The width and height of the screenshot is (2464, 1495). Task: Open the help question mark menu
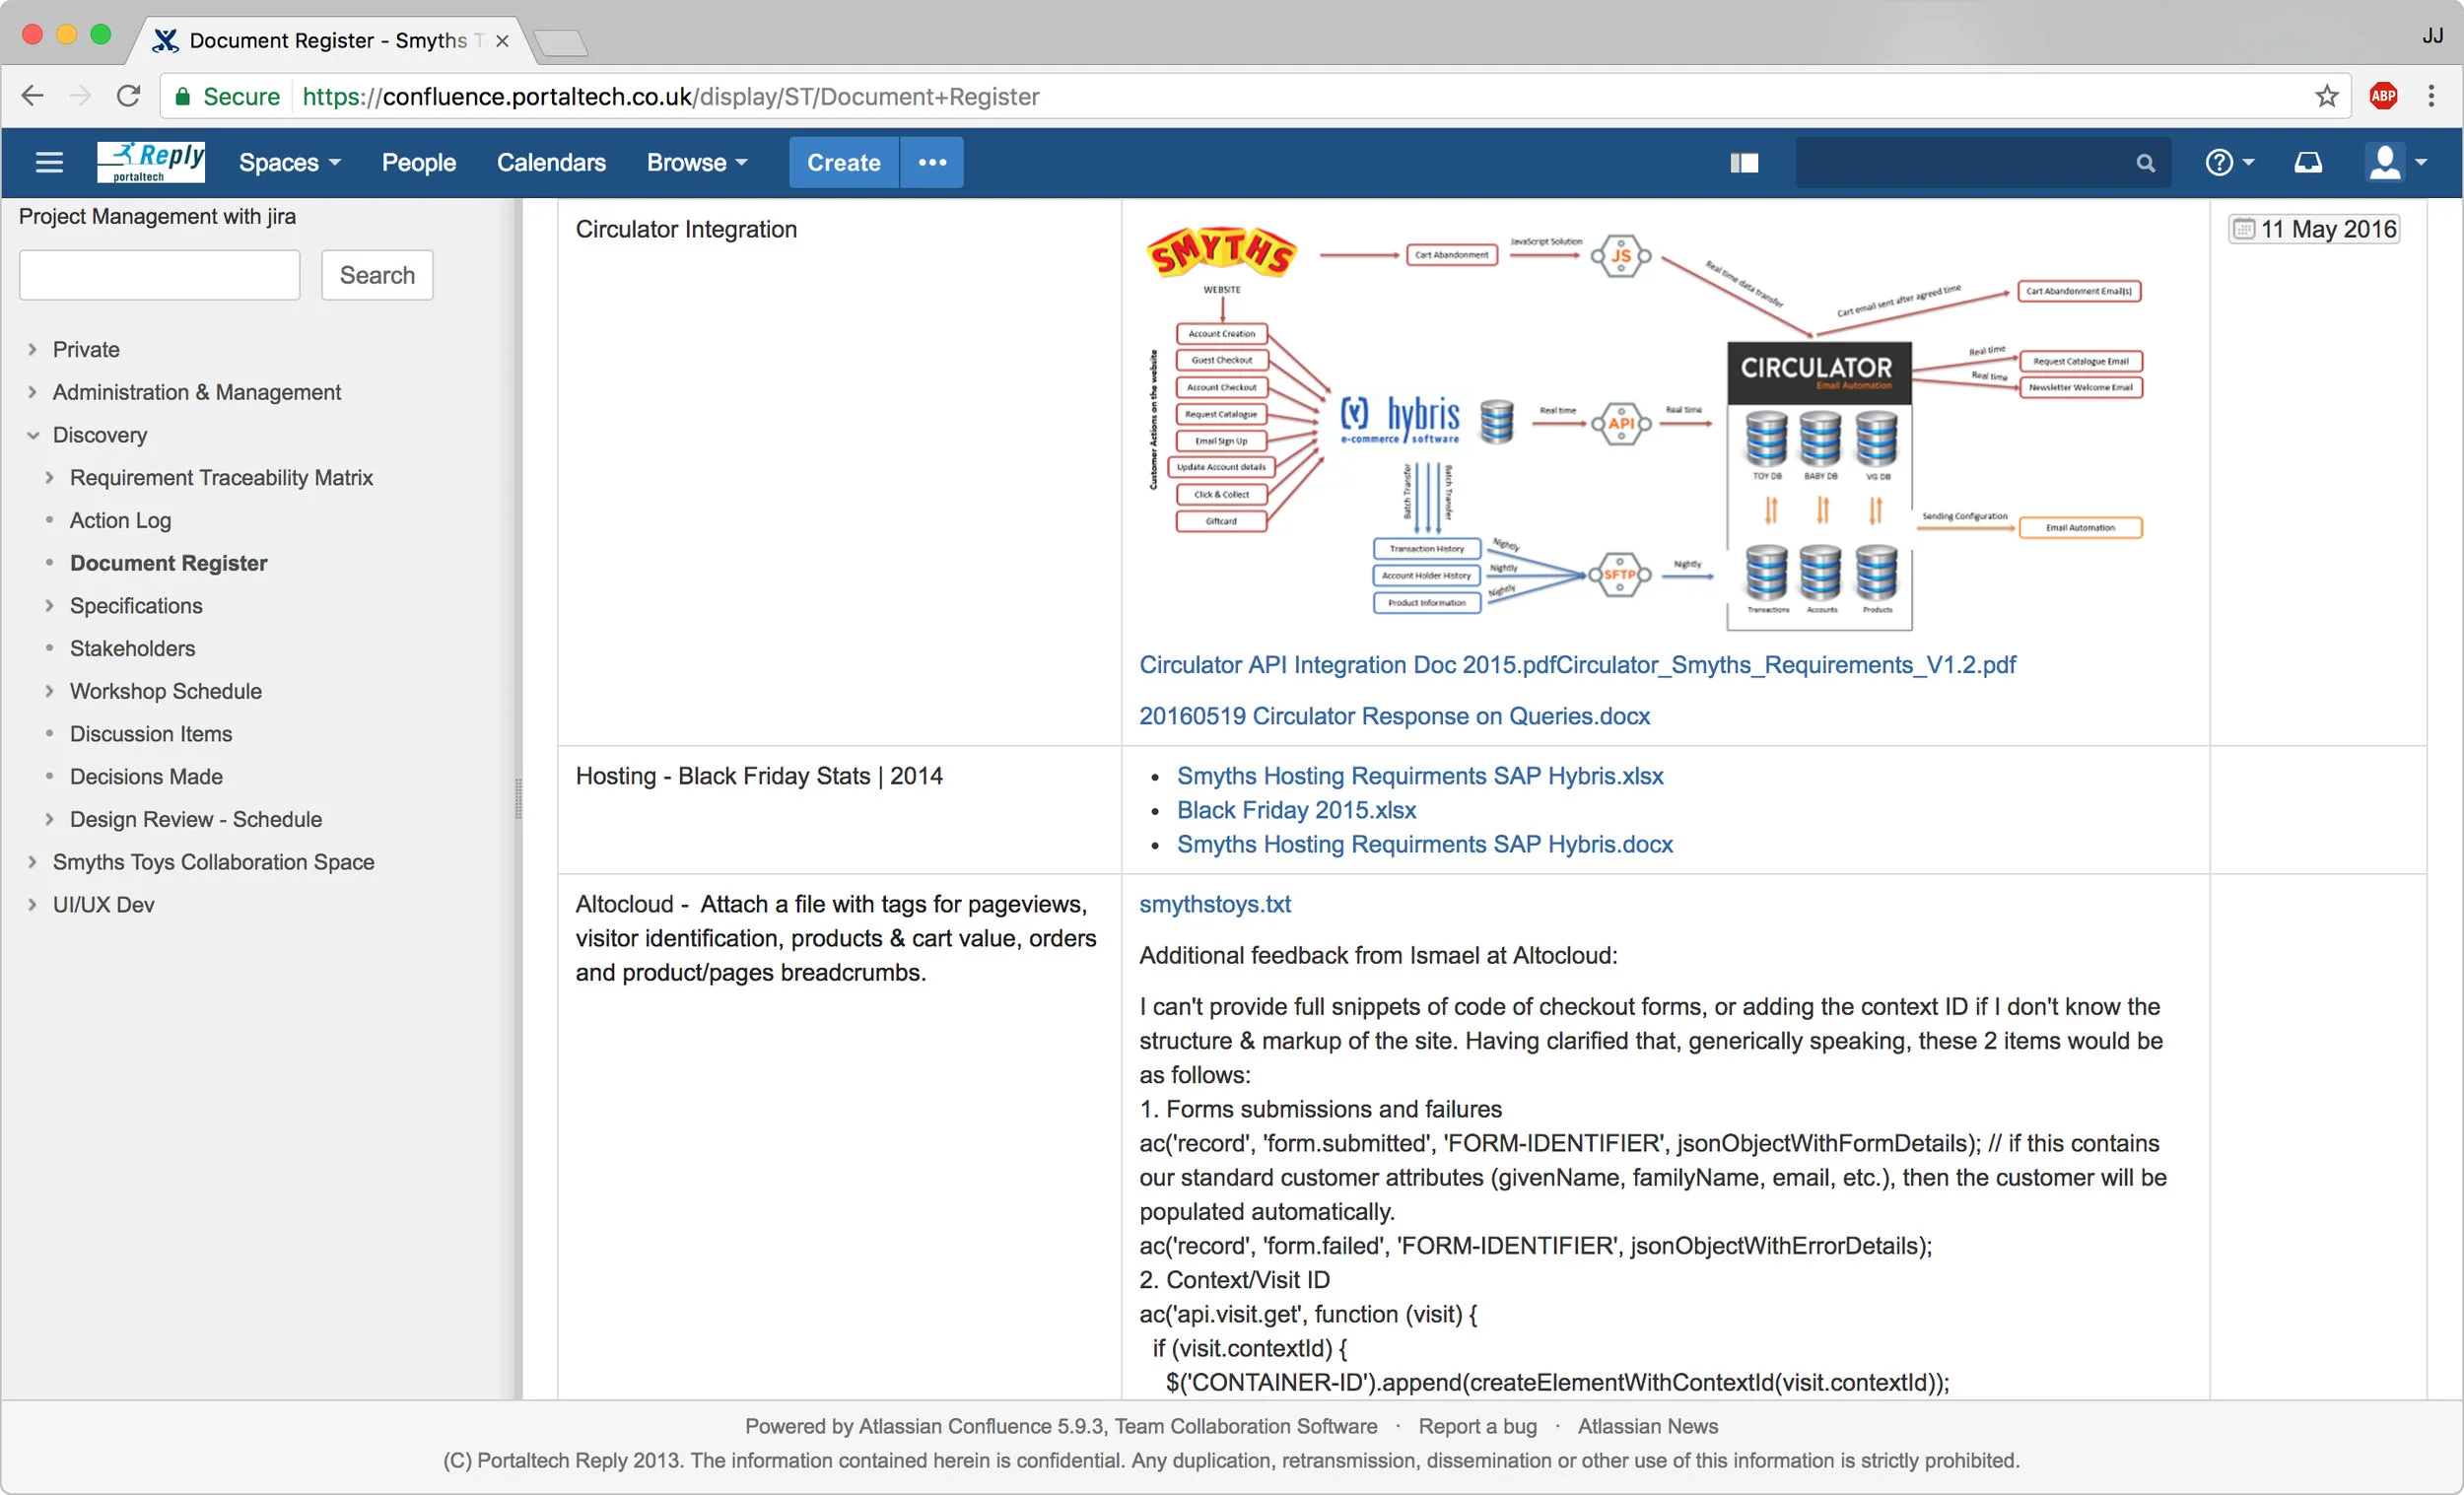pos(2230,162)
